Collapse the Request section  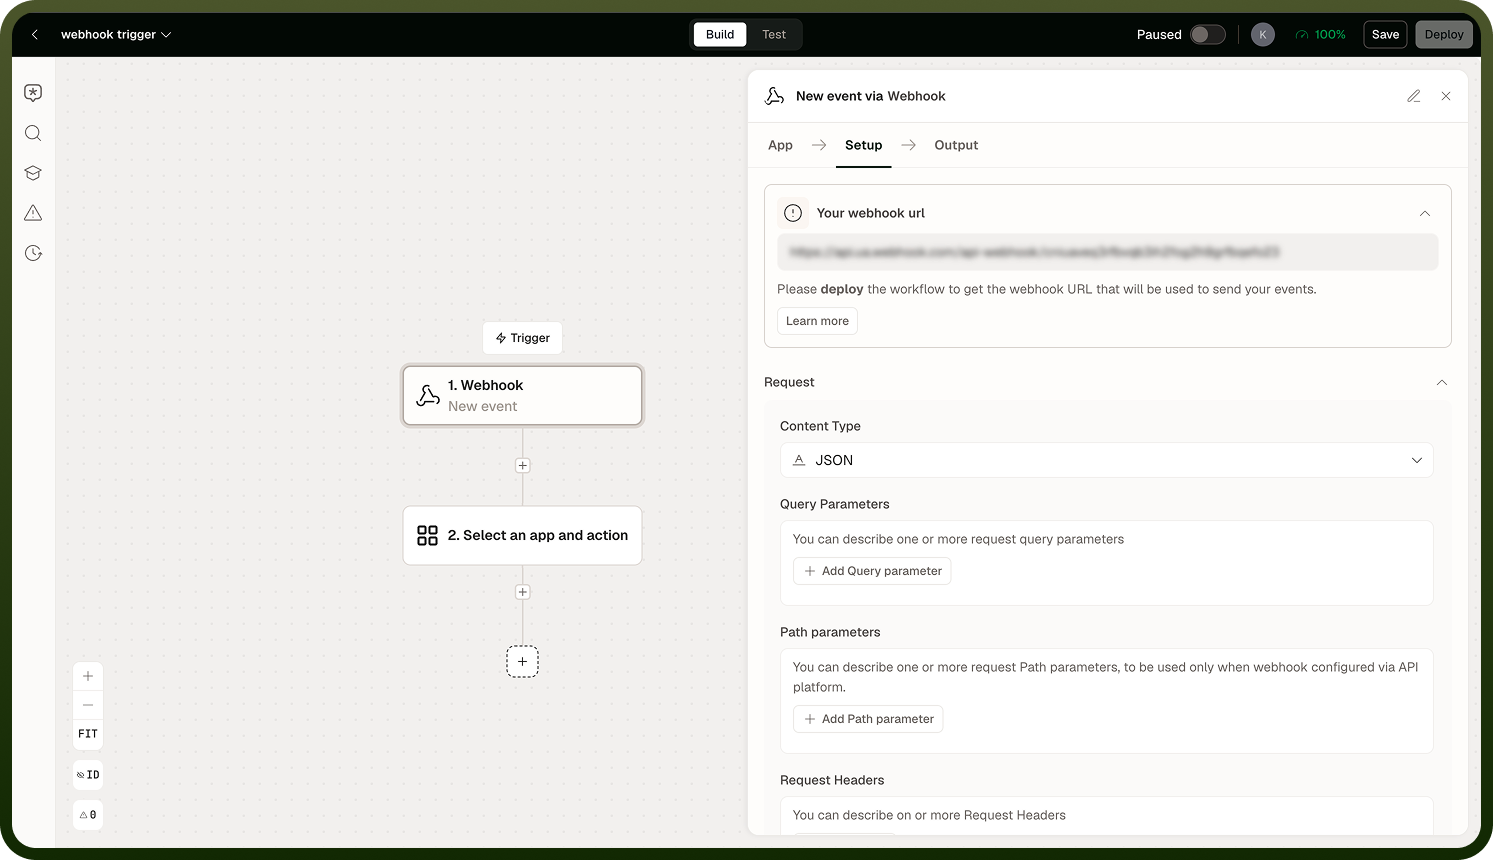1442,382
